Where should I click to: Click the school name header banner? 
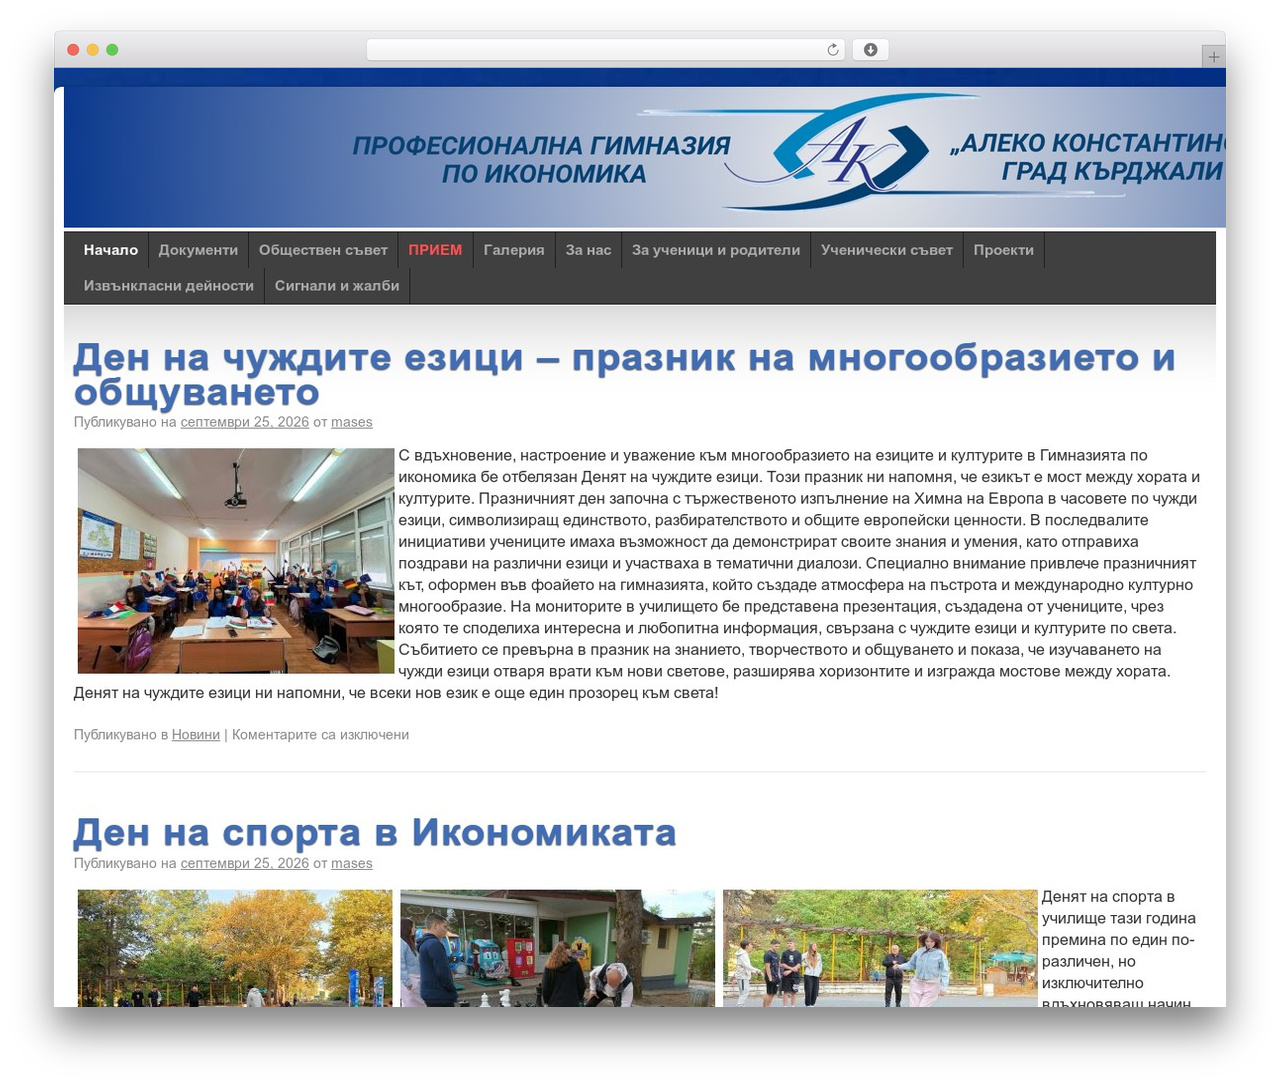click(x=645, y=157)
